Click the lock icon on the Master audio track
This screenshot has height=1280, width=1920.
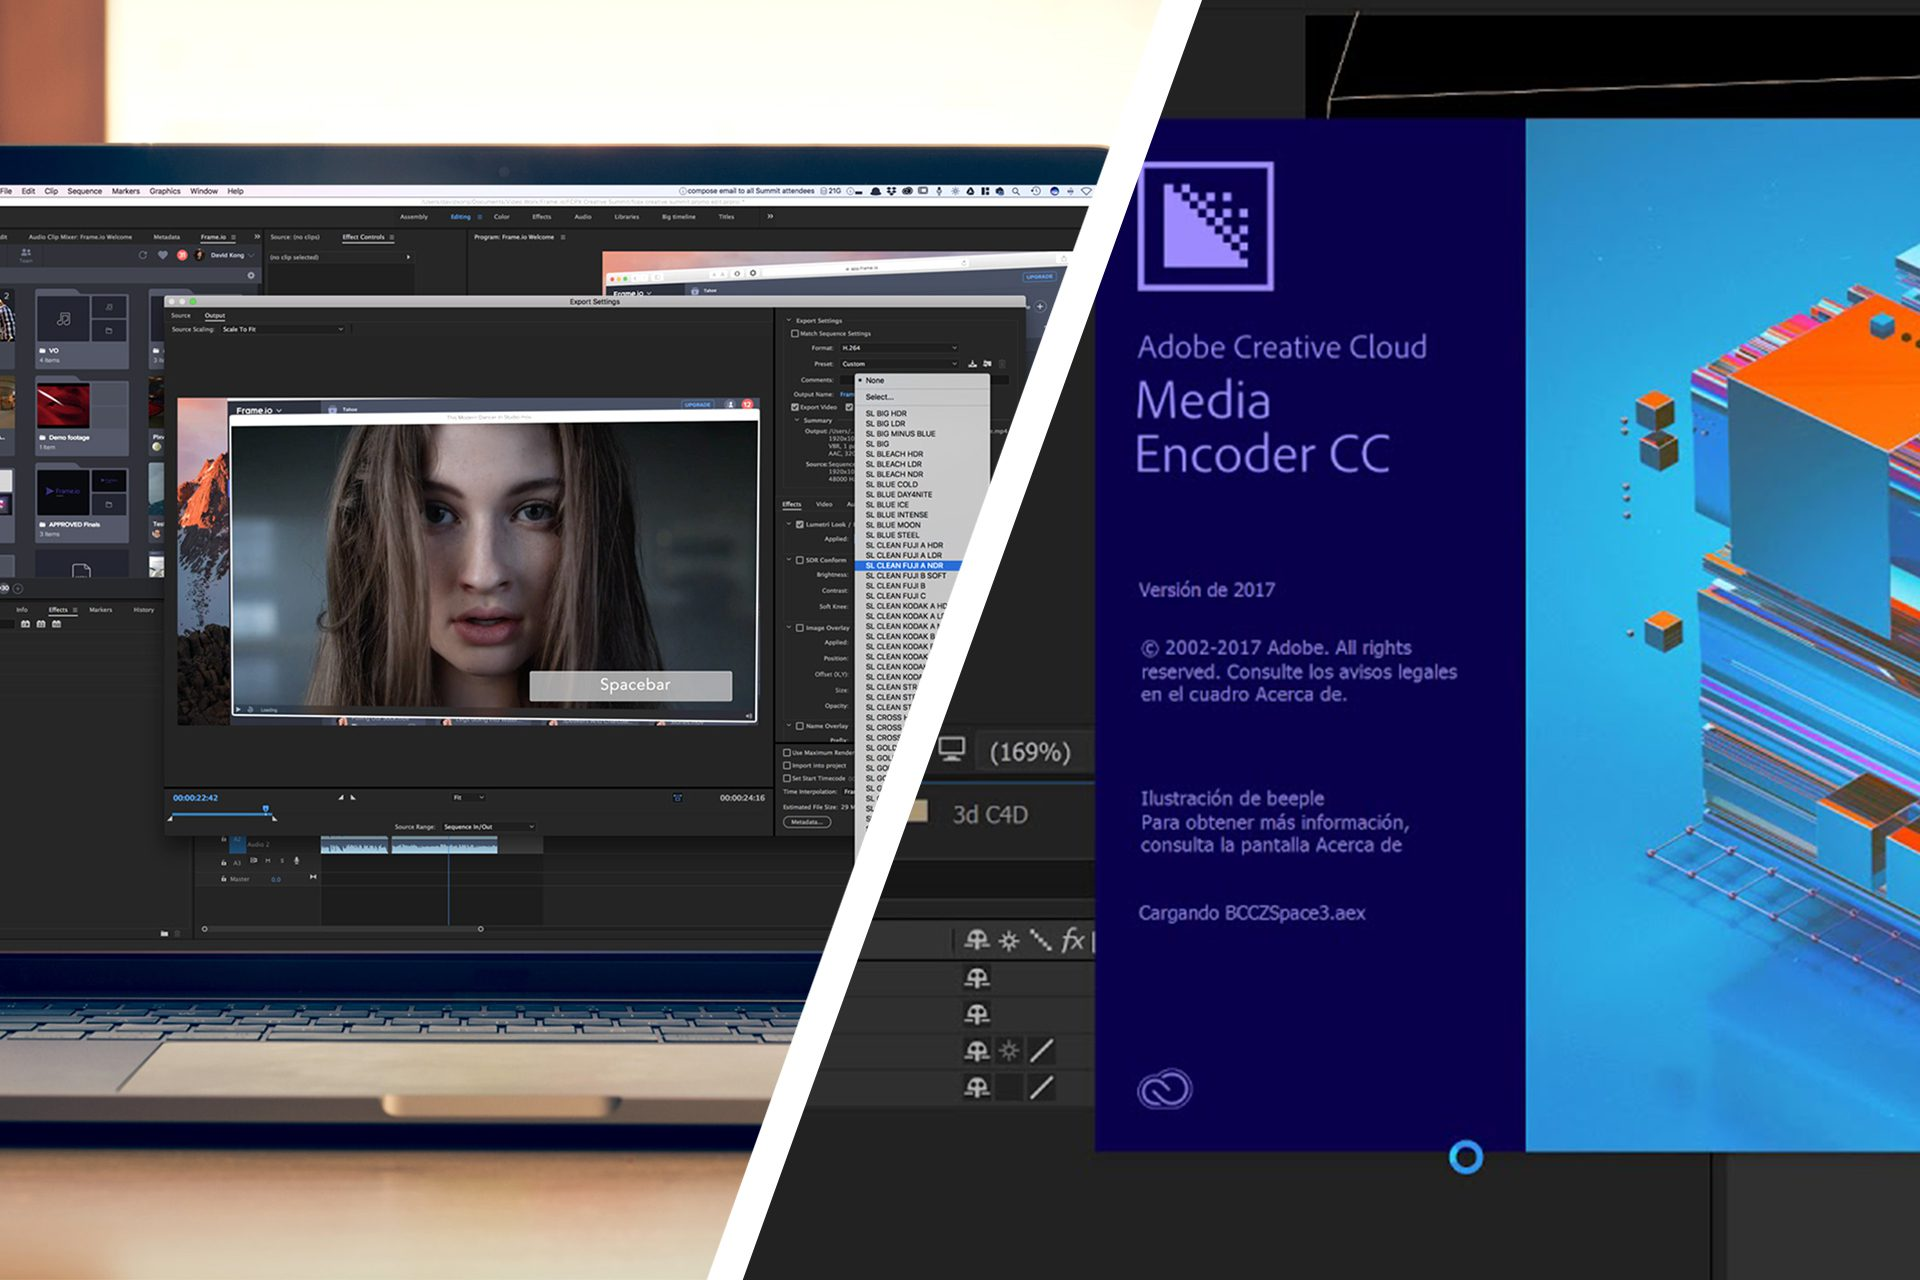222,879
